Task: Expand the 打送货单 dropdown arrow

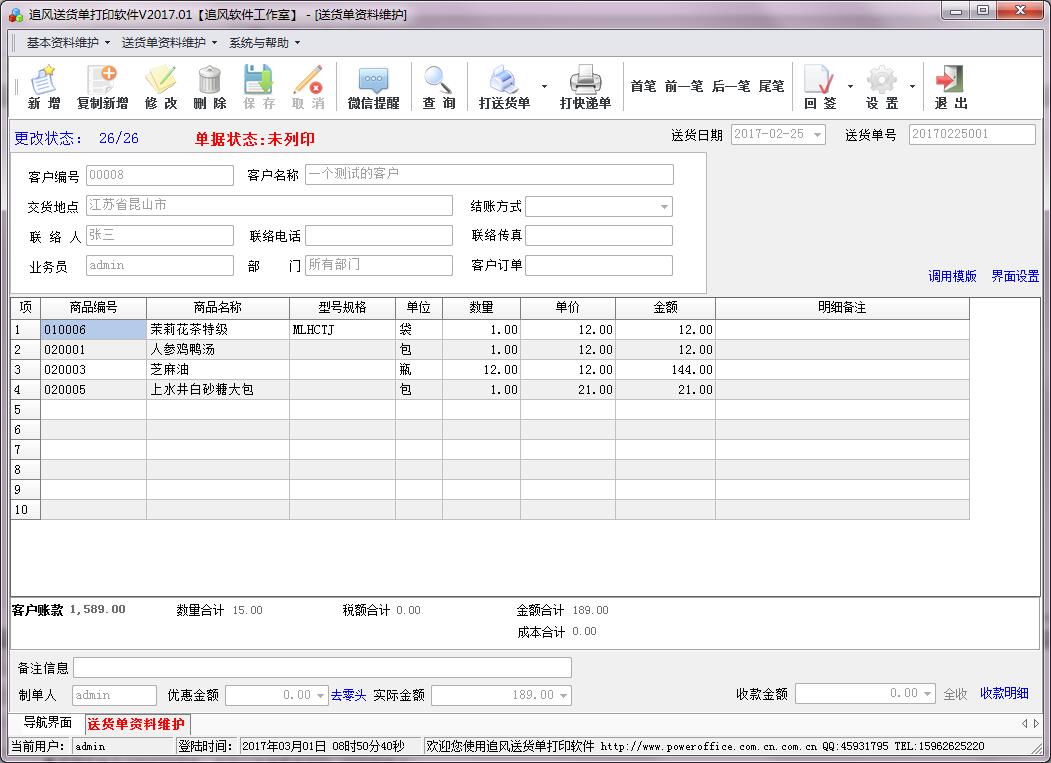Action: 544,86
